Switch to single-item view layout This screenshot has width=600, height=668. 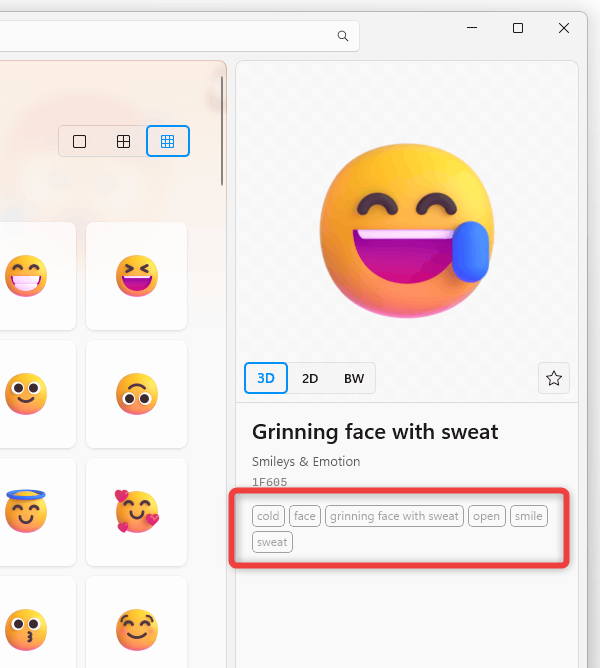[79, 141]
